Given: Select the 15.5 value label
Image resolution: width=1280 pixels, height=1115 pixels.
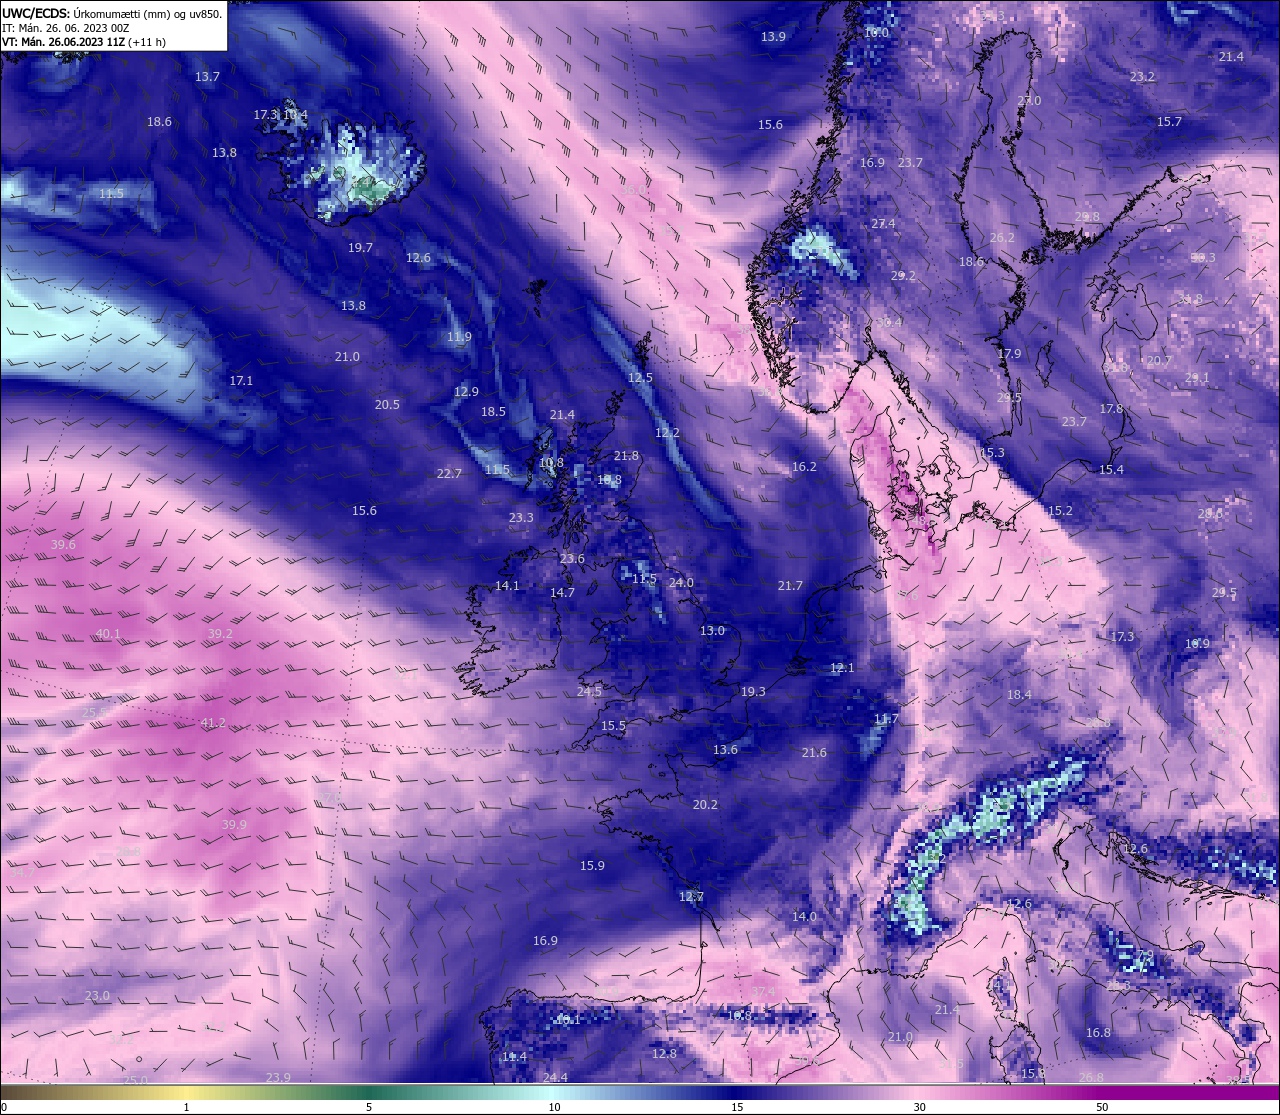Looking at the screenshot, I should click(613, 726).
